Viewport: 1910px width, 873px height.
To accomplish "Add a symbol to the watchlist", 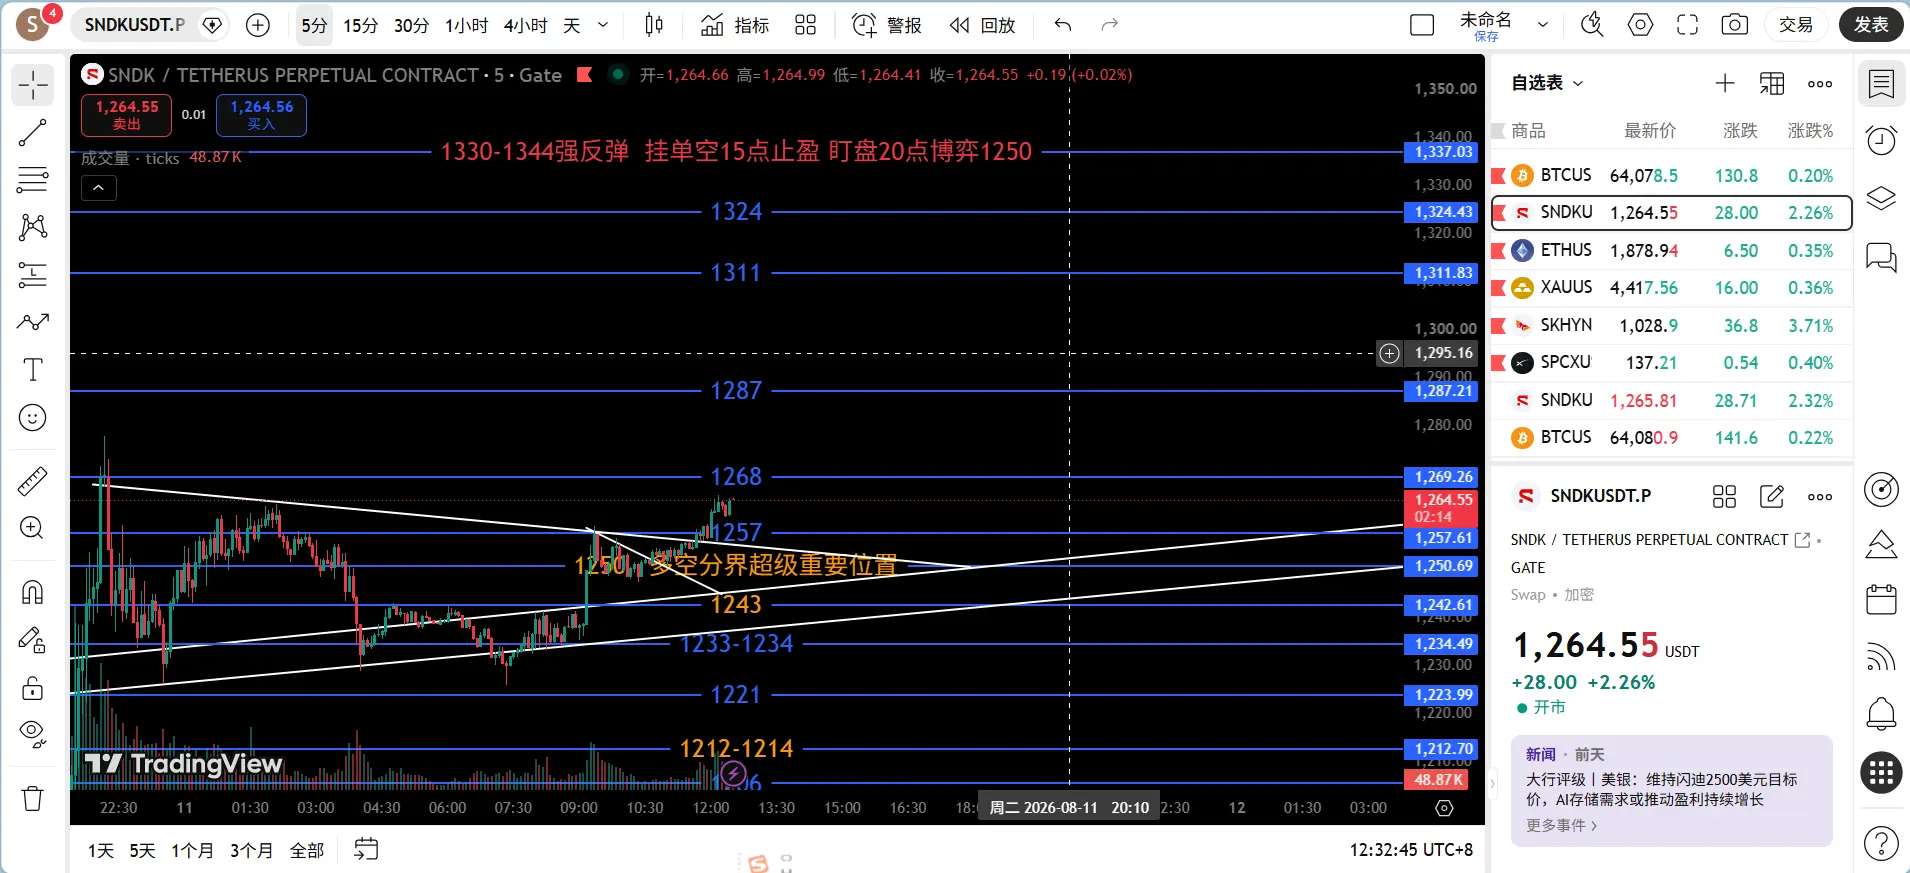I will click(x=1725, y=84).
